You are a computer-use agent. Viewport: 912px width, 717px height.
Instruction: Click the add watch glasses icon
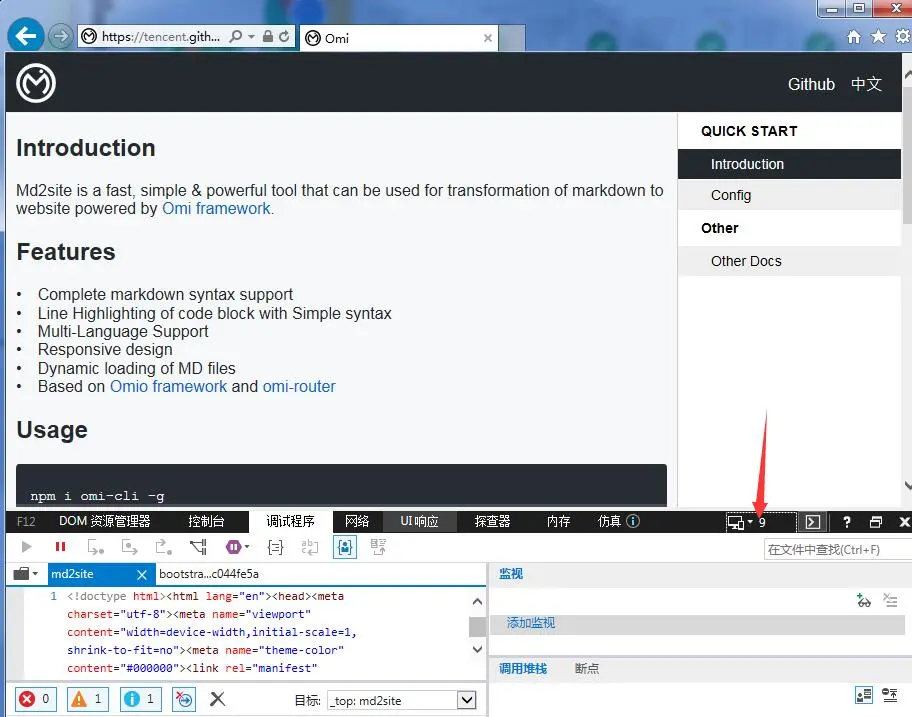(x=864, y=600)
